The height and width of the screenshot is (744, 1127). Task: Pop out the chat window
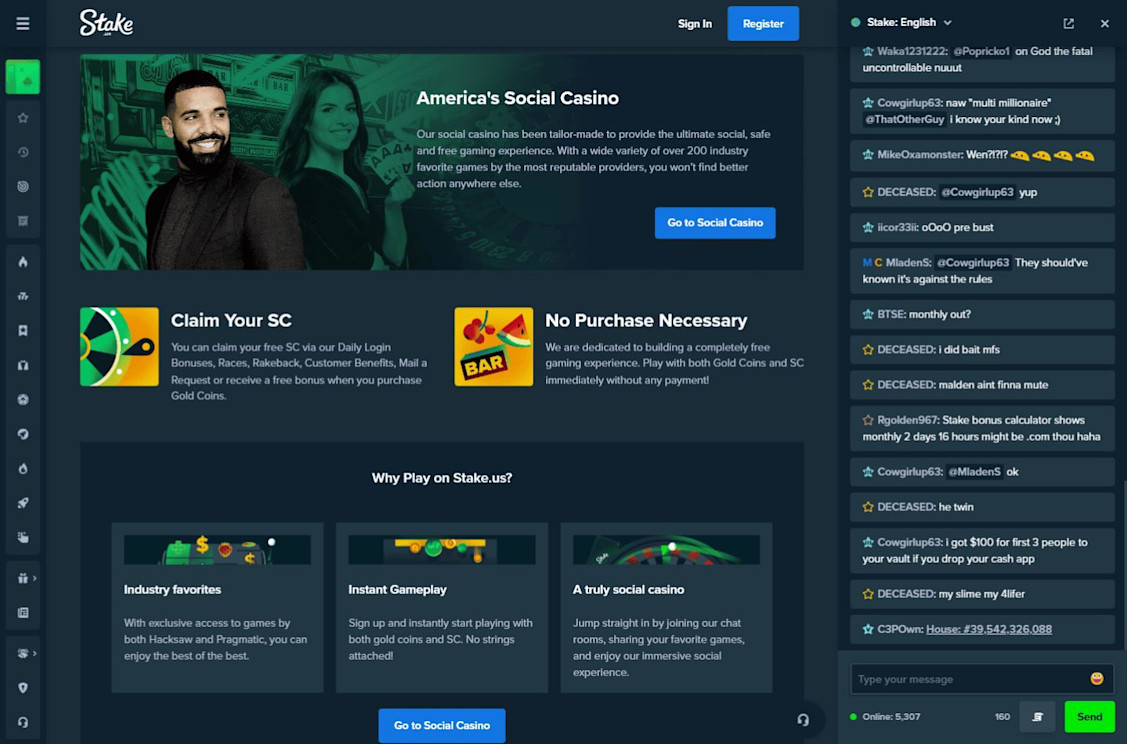point(1069,24)
